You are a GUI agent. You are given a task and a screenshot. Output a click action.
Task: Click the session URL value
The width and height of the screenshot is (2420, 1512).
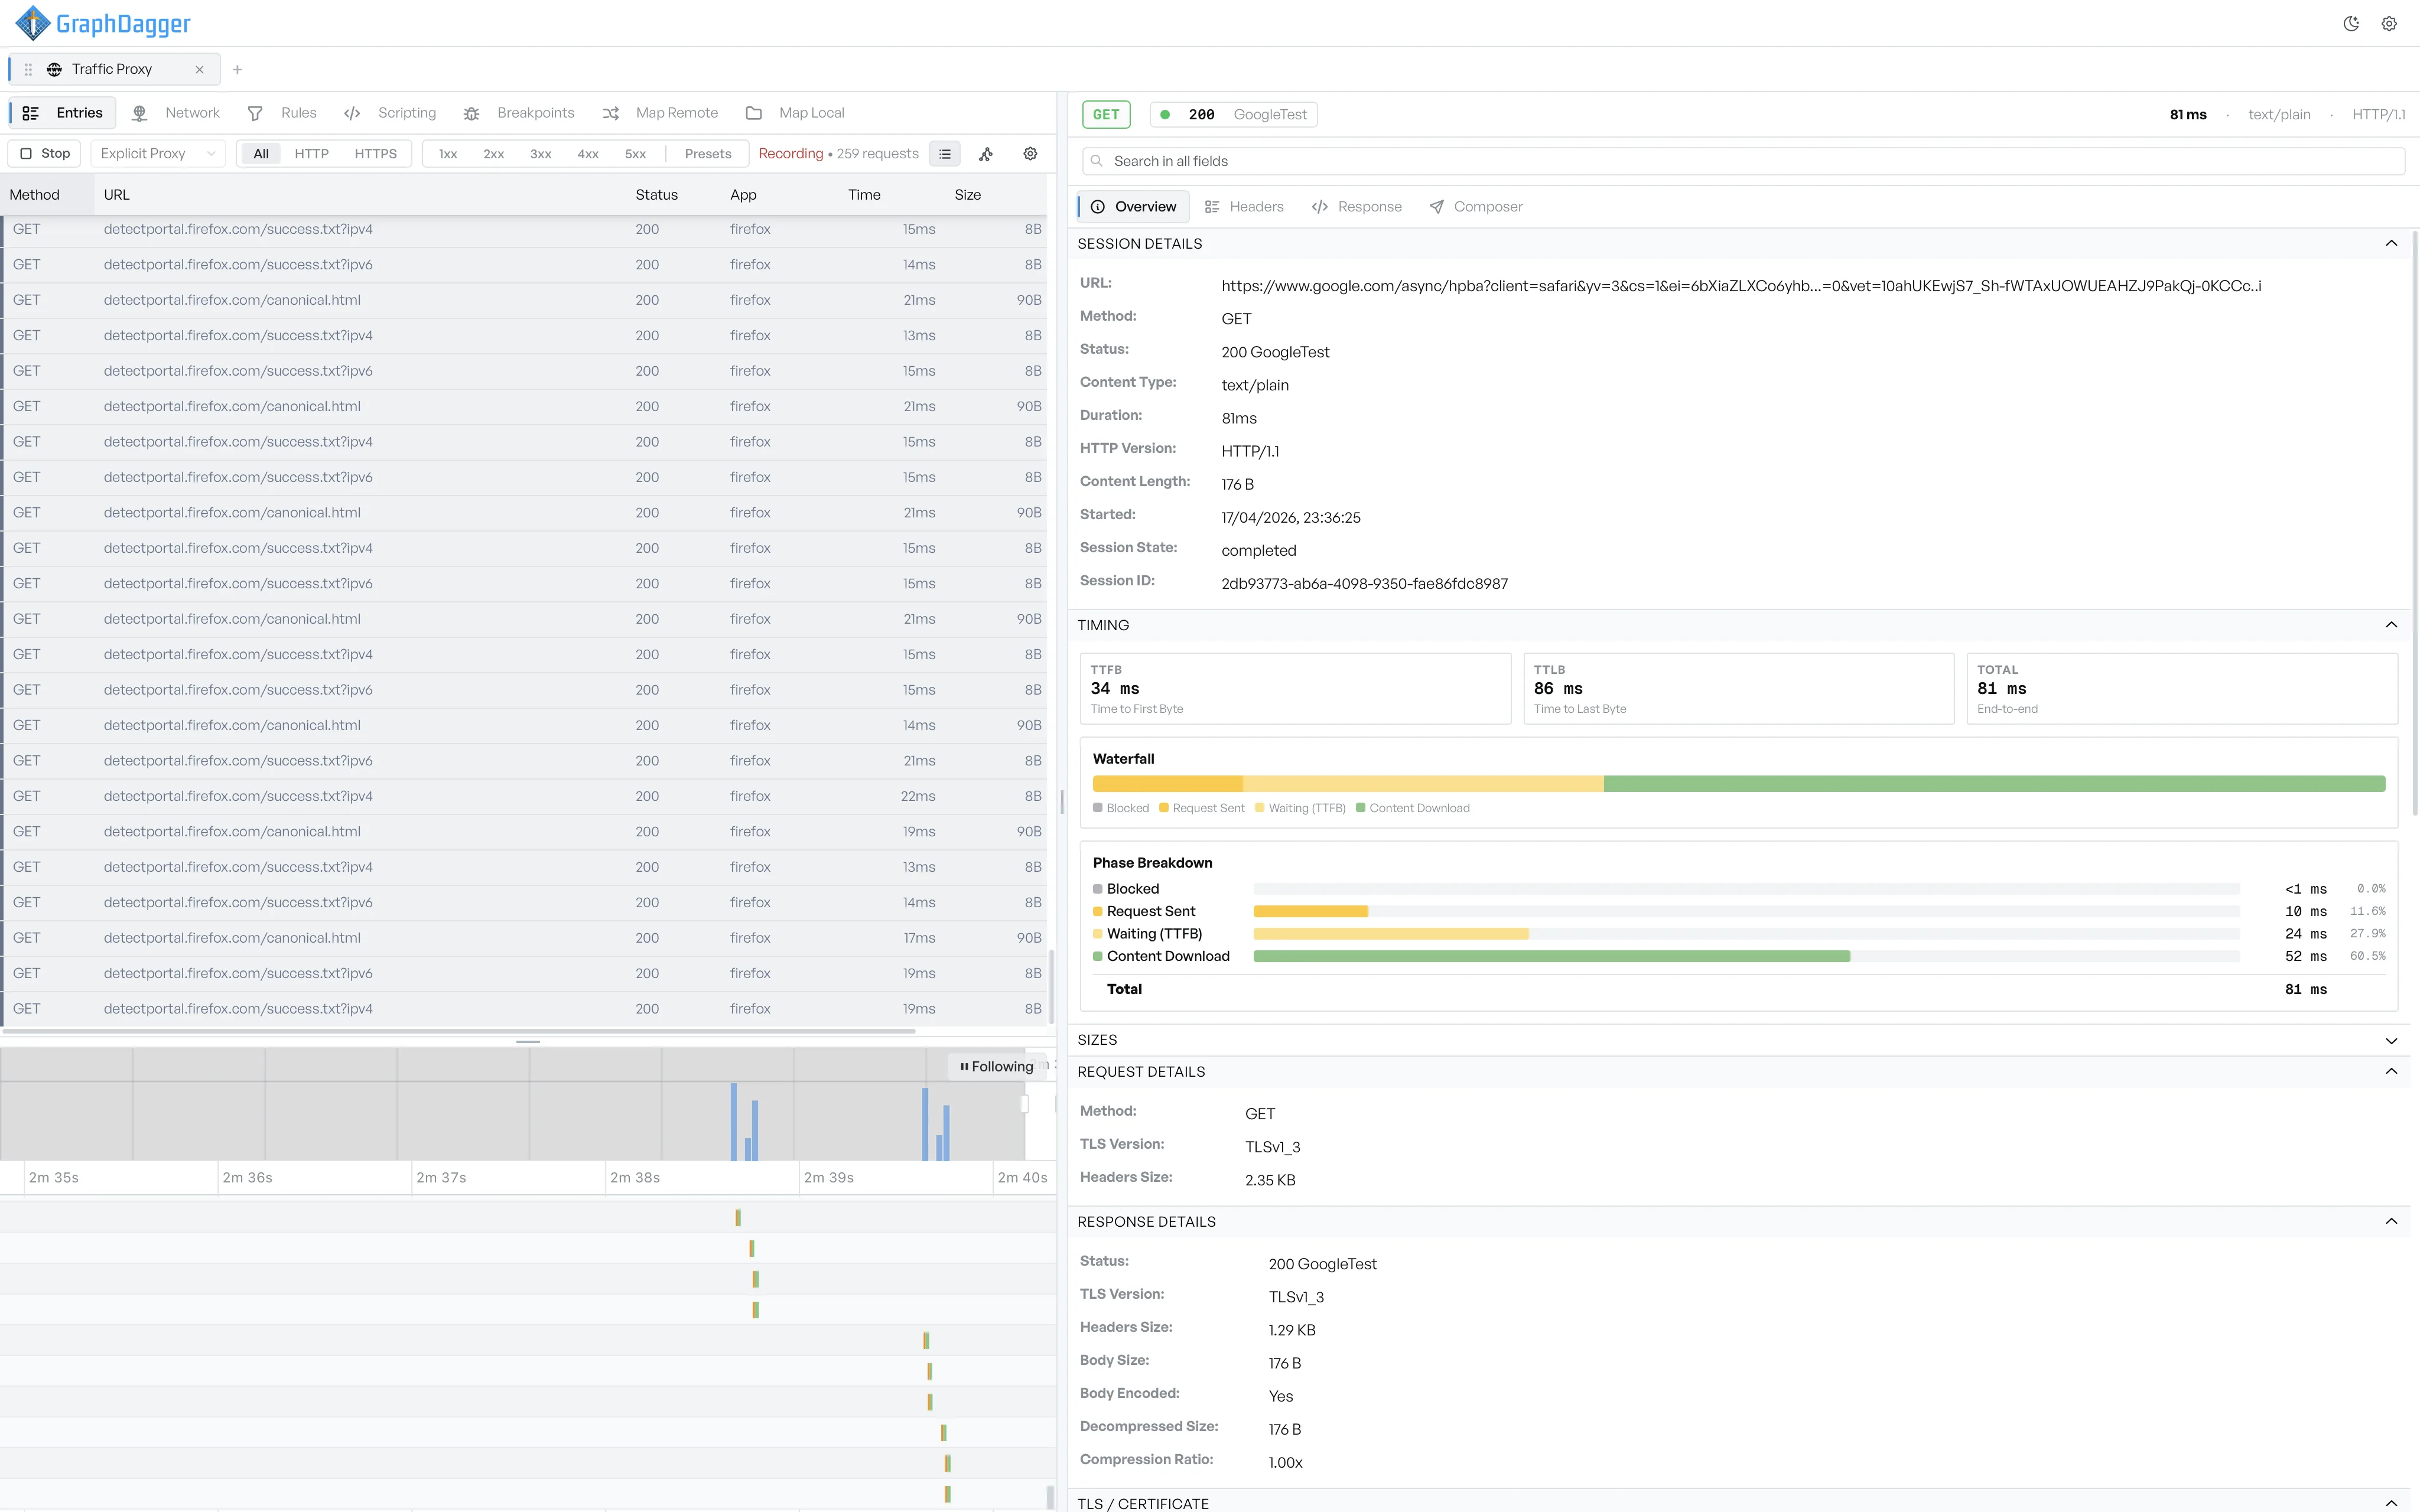click(x=1741, y=286)
